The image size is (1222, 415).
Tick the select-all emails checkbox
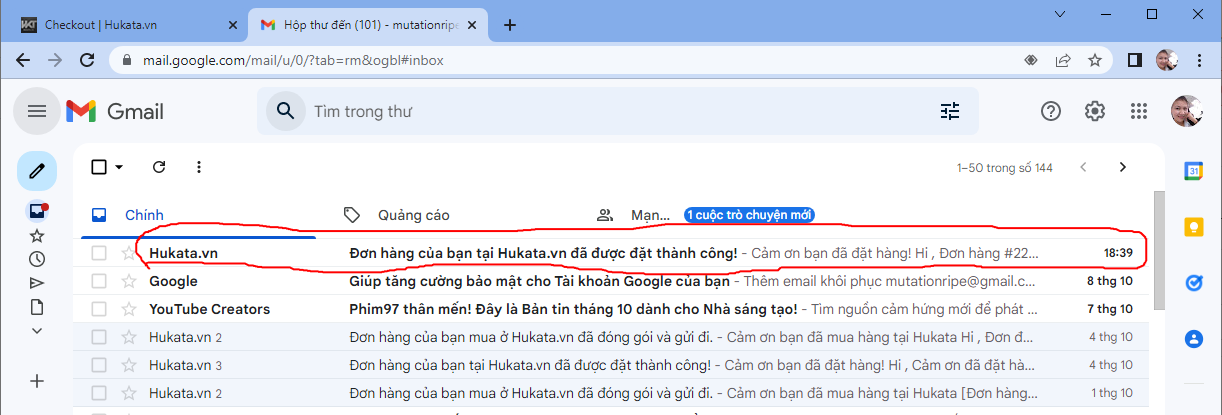(x=99, y=167)
